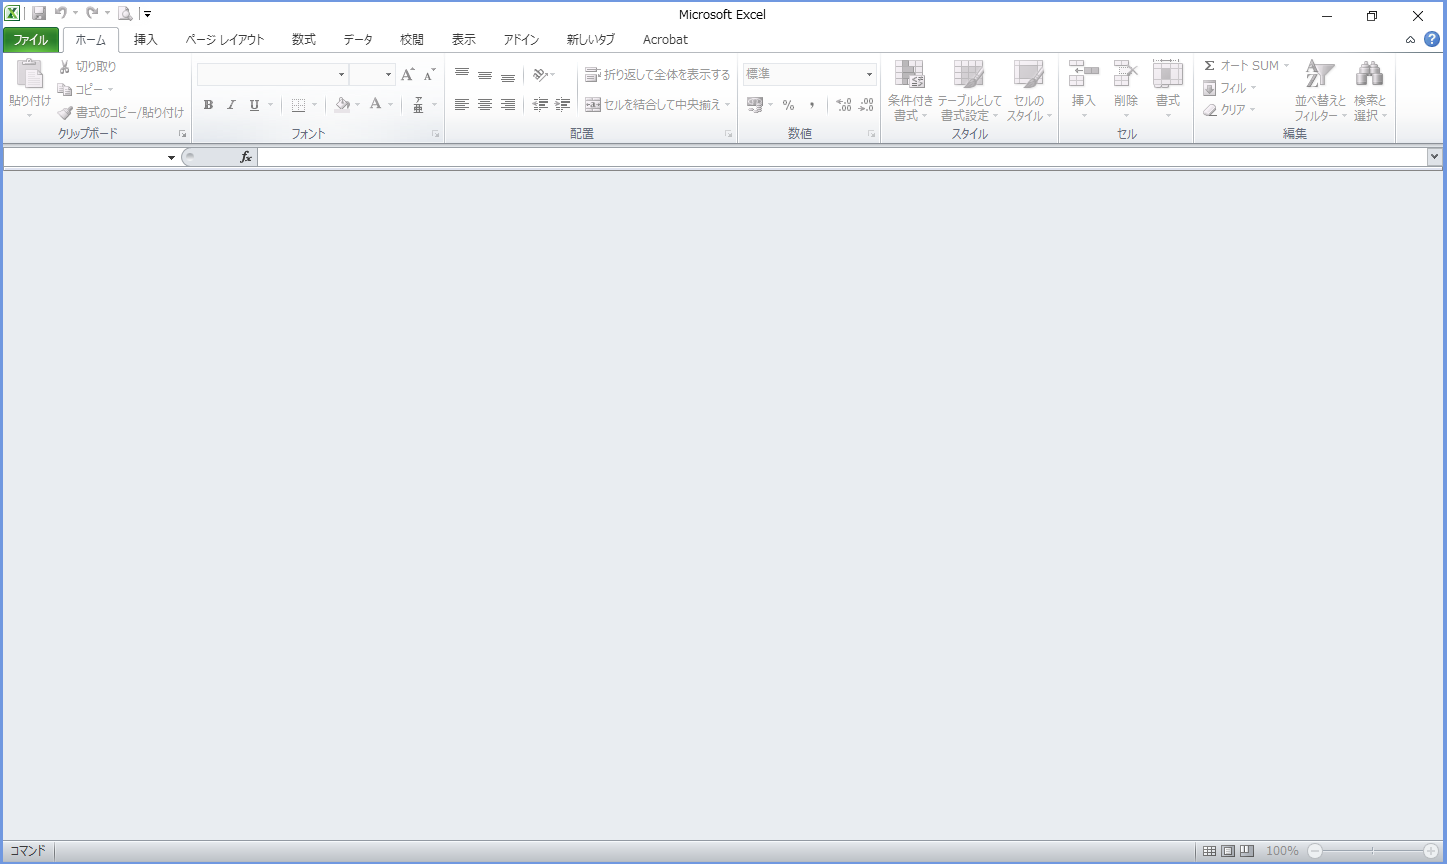Open the ファイル tab
1447x864 pixels.
(31, 40)
